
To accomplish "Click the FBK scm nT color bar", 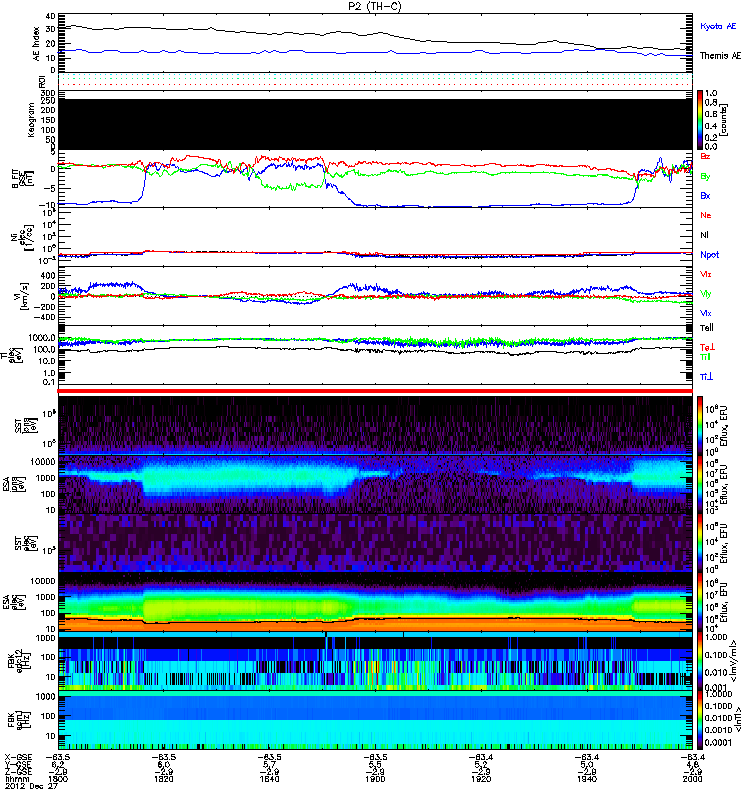I will pyautogui.click(x=700, y=720).
